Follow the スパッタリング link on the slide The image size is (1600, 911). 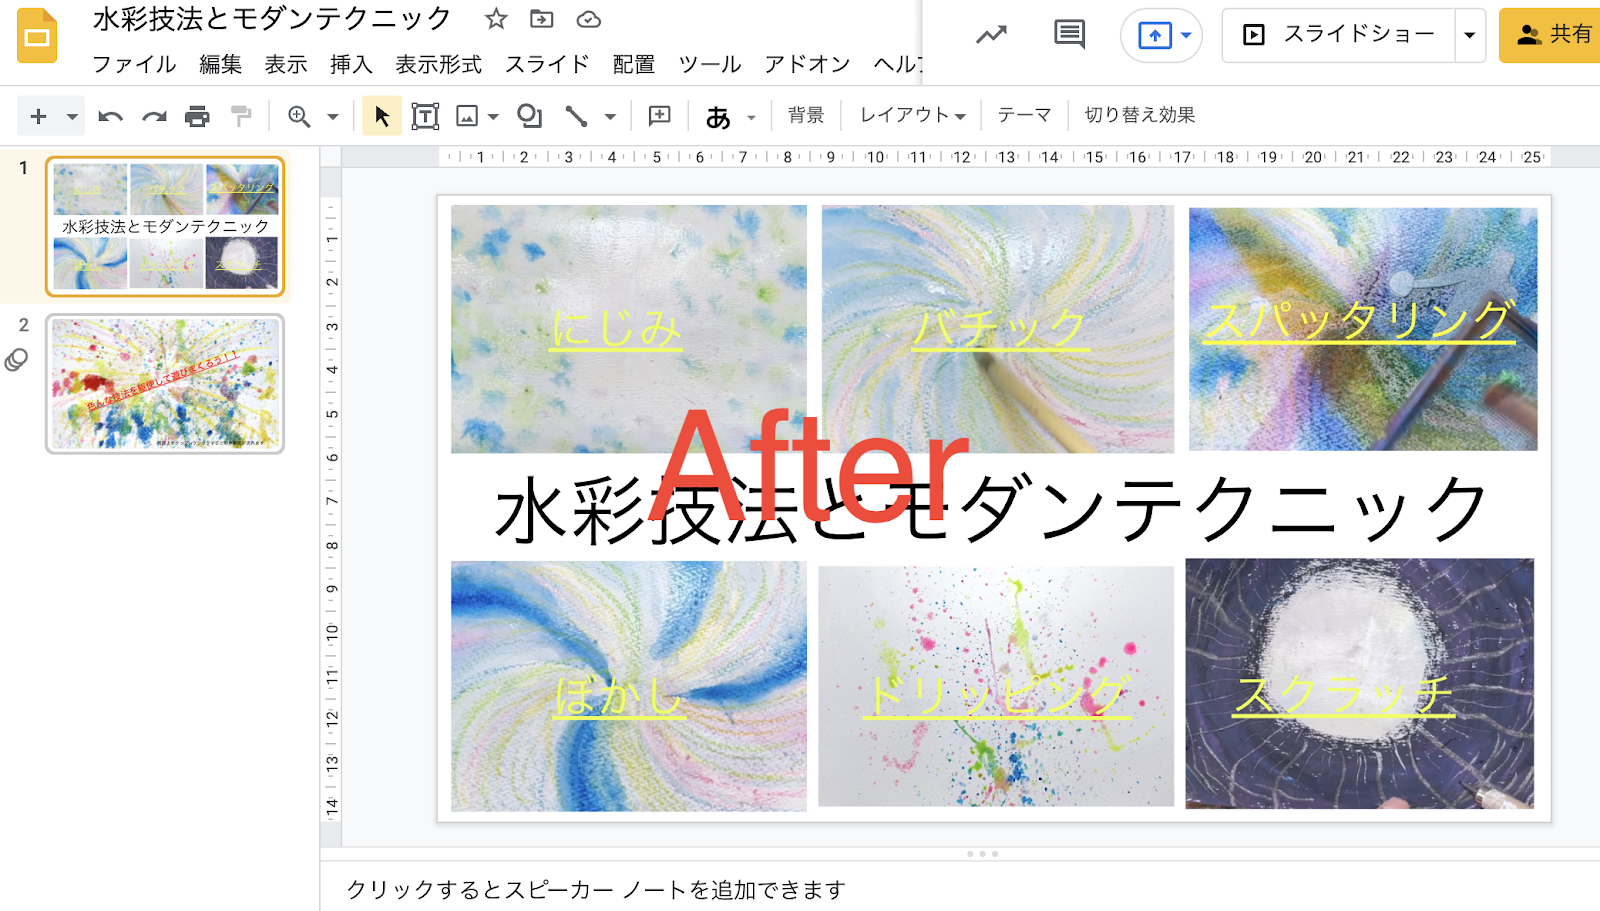(1359, 321)
